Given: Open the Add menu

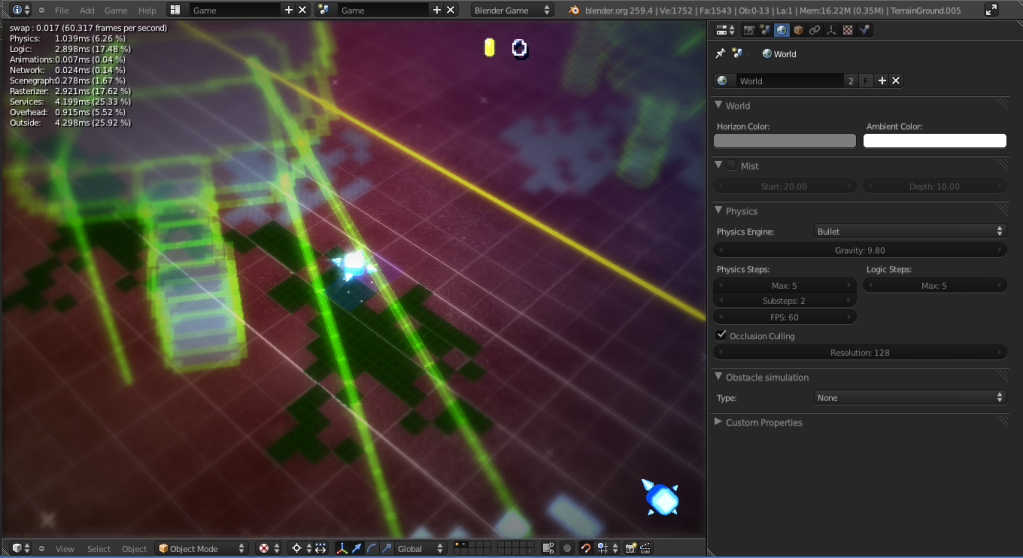Looking at the screenshot, I should [x=87, y=10].
